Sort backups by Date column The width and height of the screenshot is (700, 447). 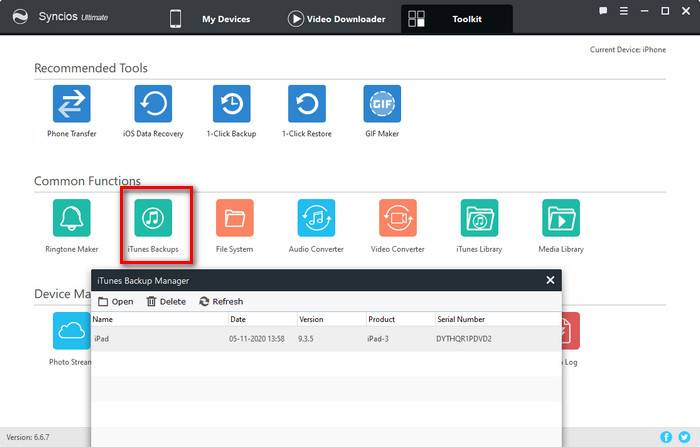click(x=262, y=319)
